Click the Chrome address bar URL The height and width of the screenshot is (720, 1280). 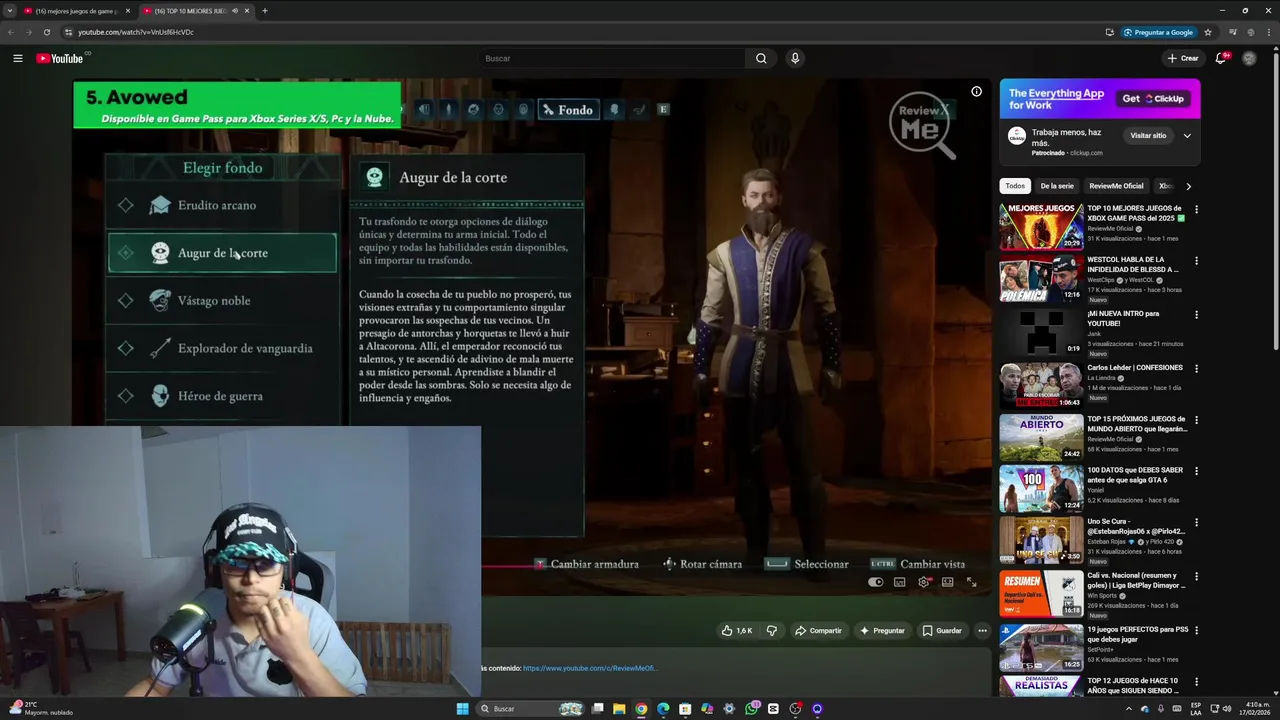(x=136, y=32)
